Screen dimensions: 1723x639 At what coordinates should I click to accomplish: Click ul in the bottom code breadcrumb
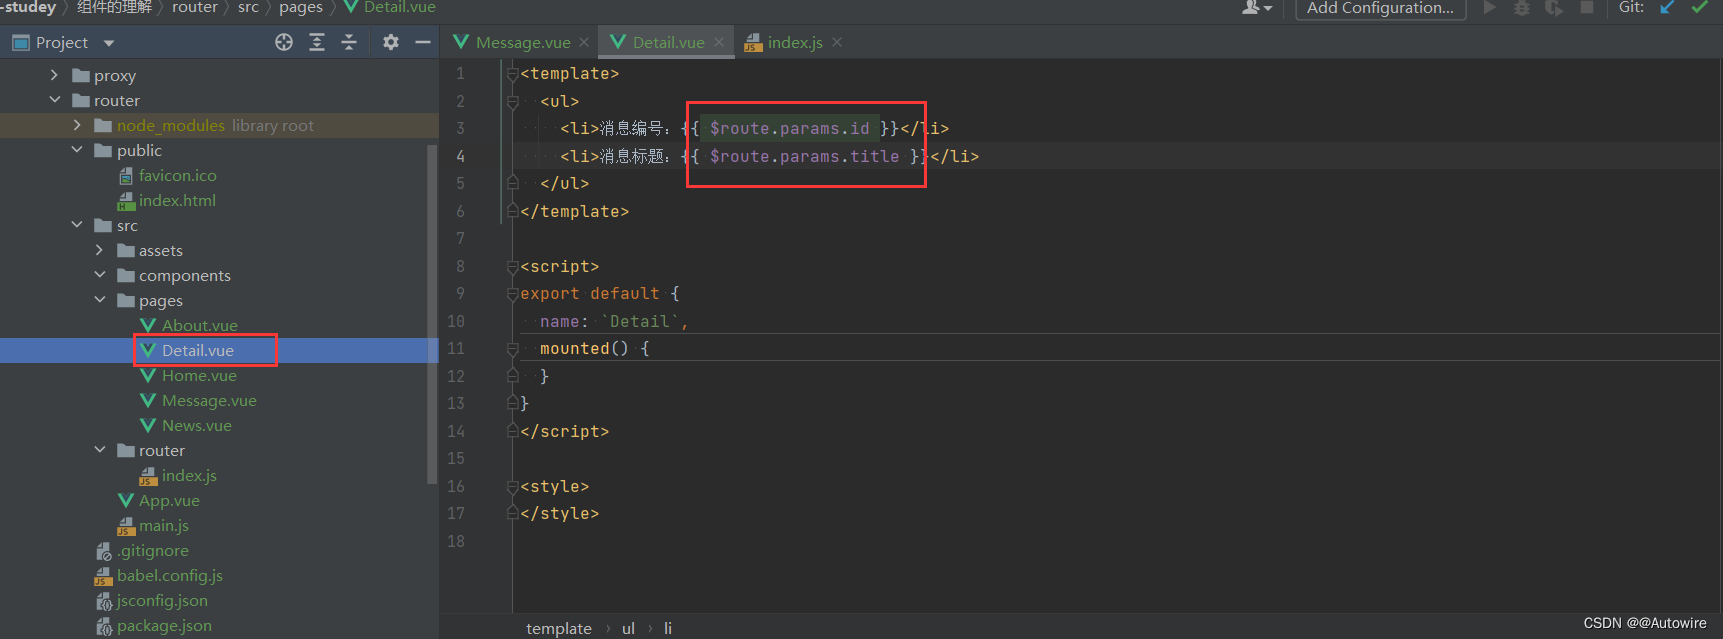click(628, 628)
